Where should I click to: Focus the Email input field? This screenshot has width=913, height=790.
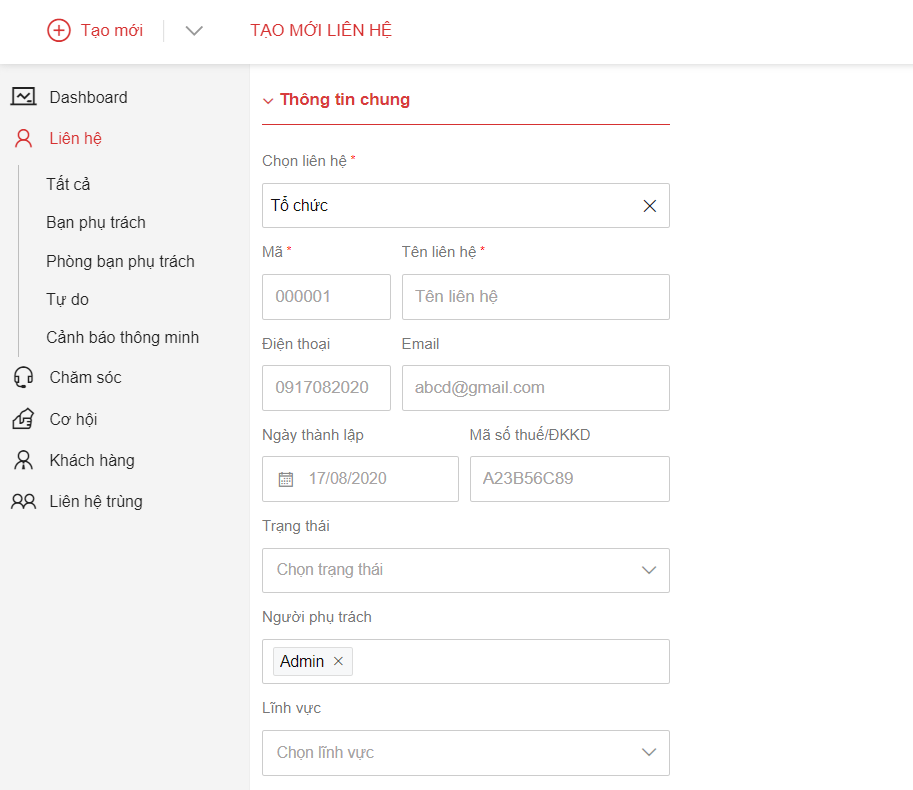click(x=535, y=388)
